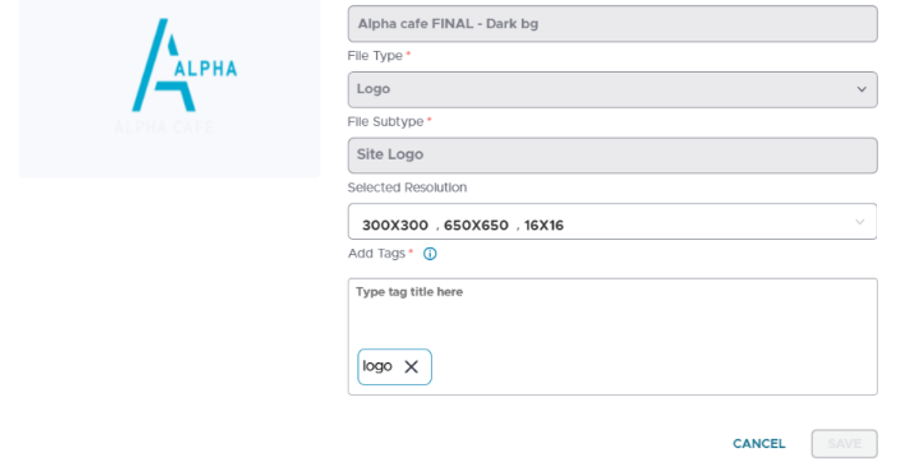Screen dimensions: 901x471
Task: Click the Selected Resolution dropdown chevron
Action: point(860,222)
